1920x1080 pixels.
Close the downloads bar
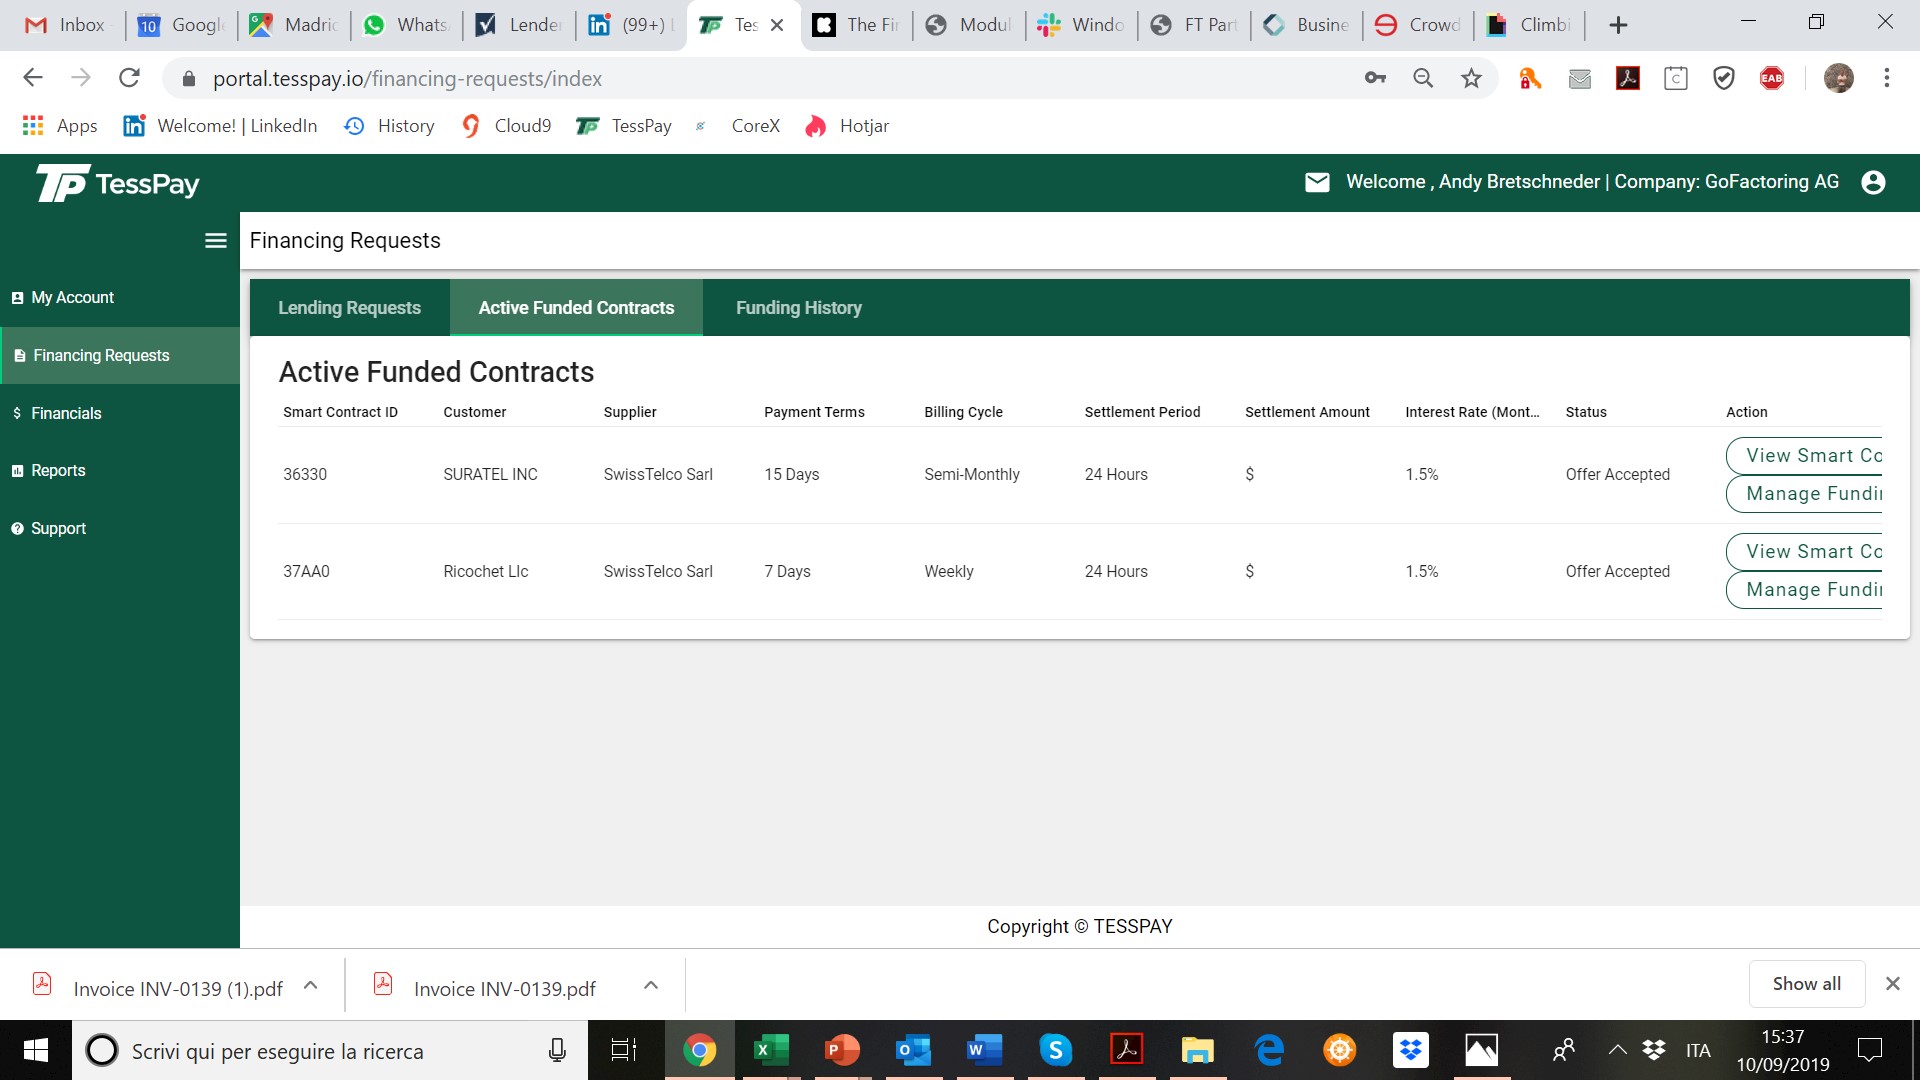[x=1893, y=984]
